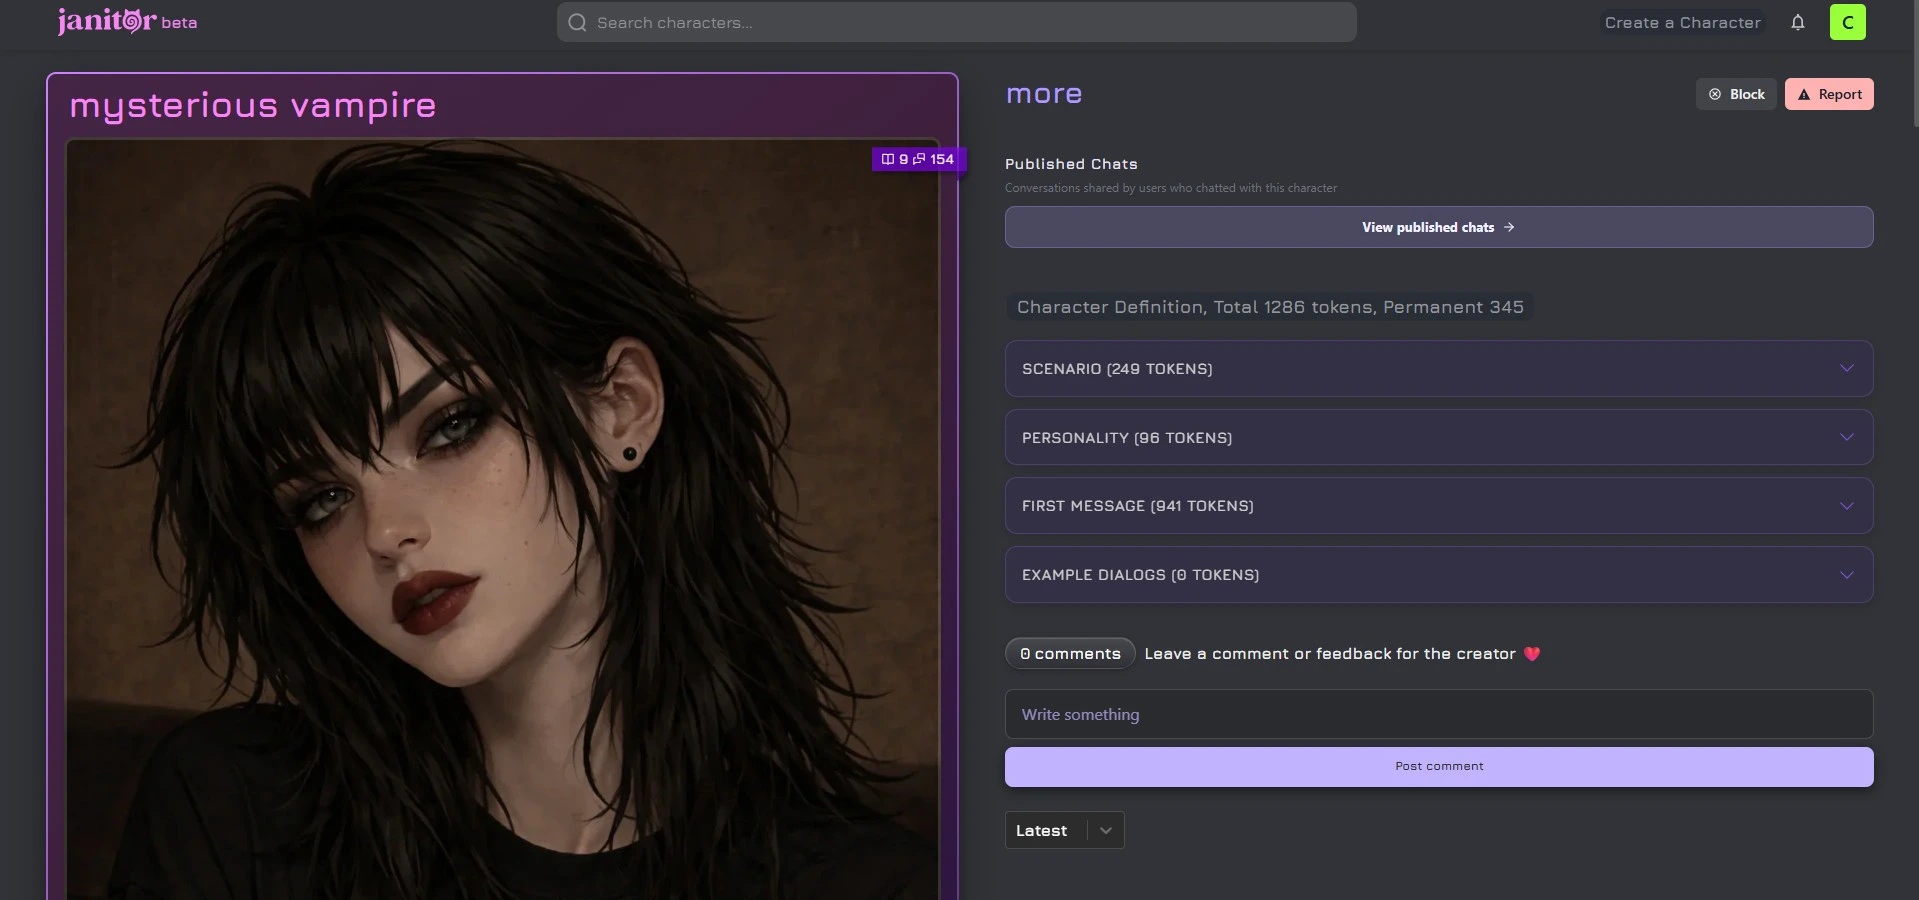This screenshot has width=1919, height=900.
Task: Expand the Scenario (249 tokens) section
Action: pos(1438,368)
